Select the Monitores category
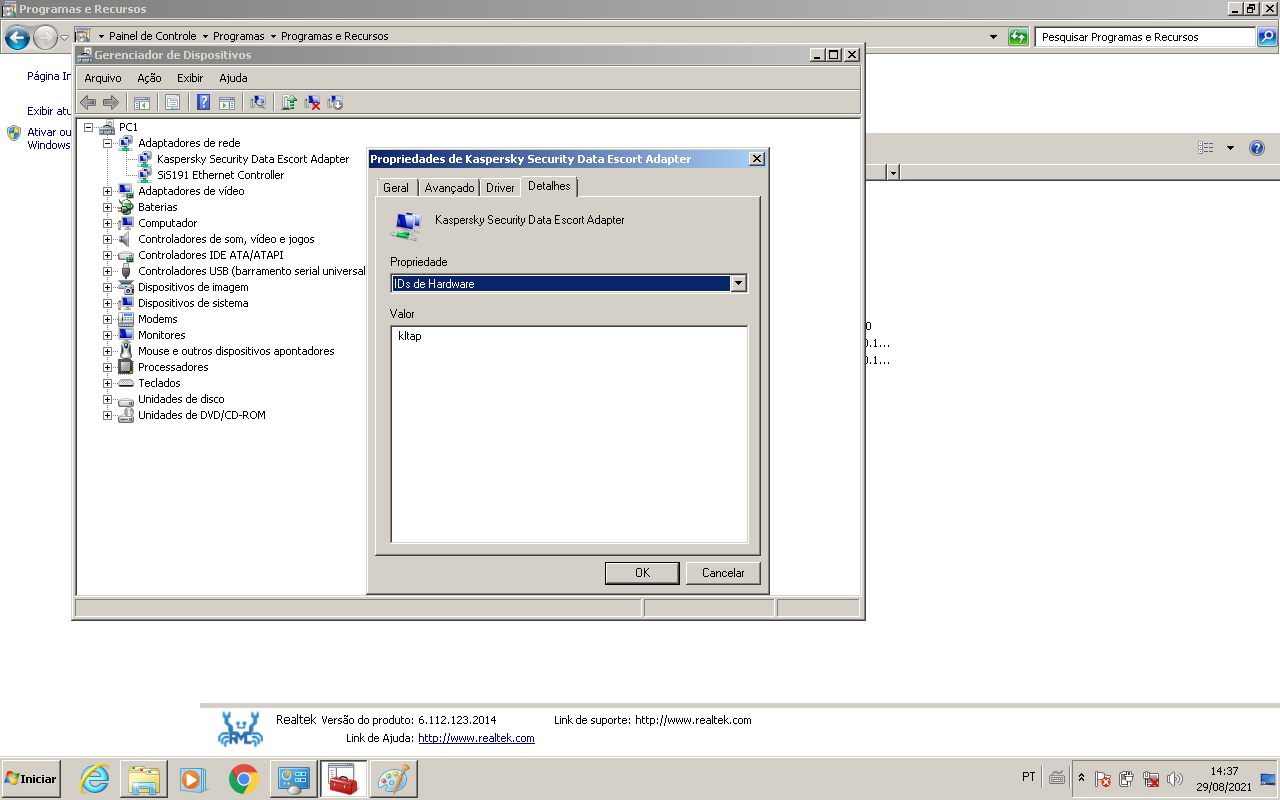The width and height of the screenshot is (1280, 800). [161, 335]
